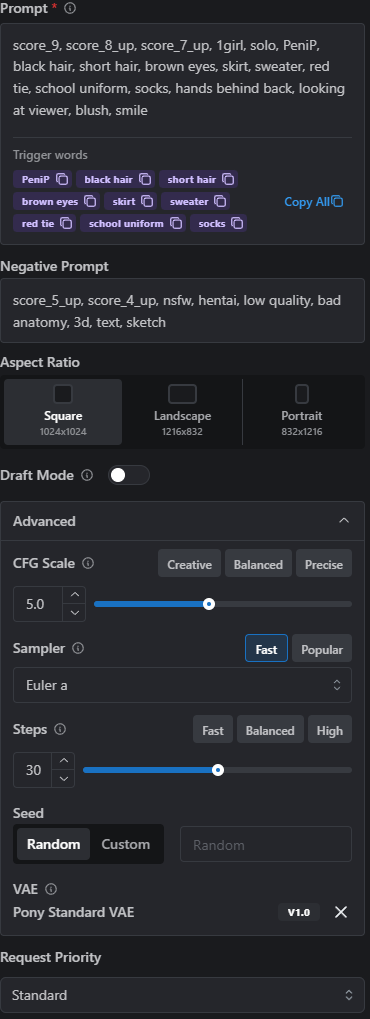Select the Popular sampler tab

322,649
